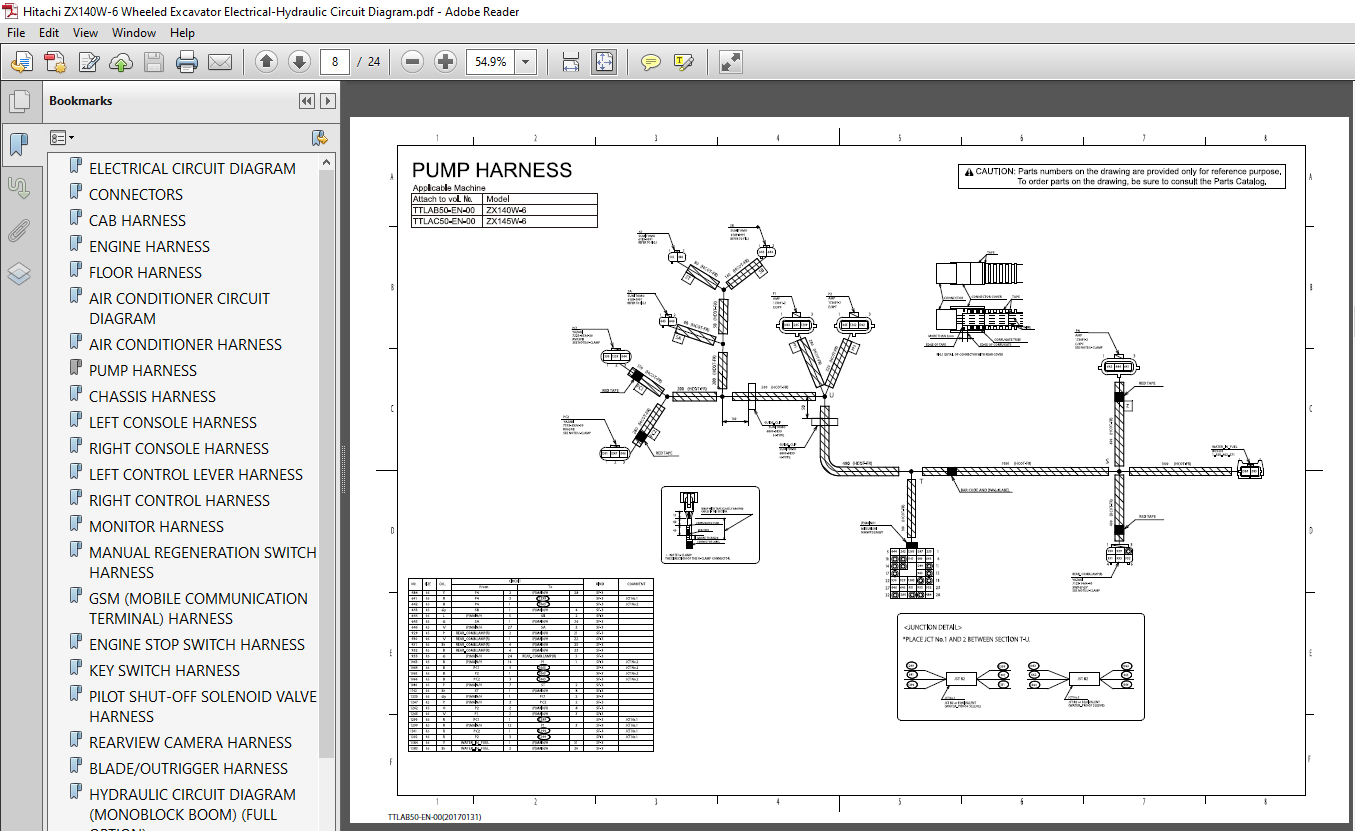Click the PUMP HARNESS title on page

492,170
